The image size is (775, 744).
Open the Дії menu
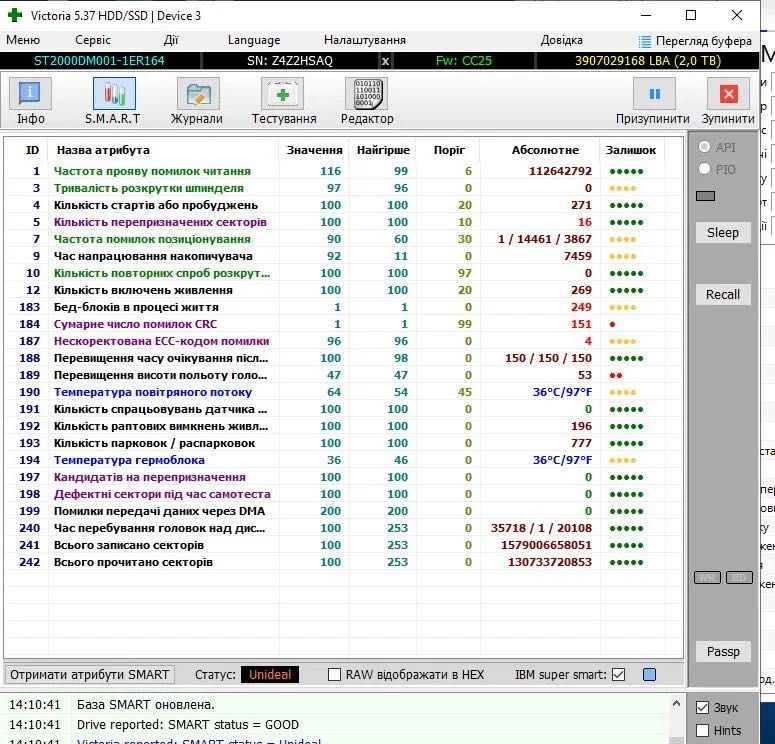coord(171,40)
